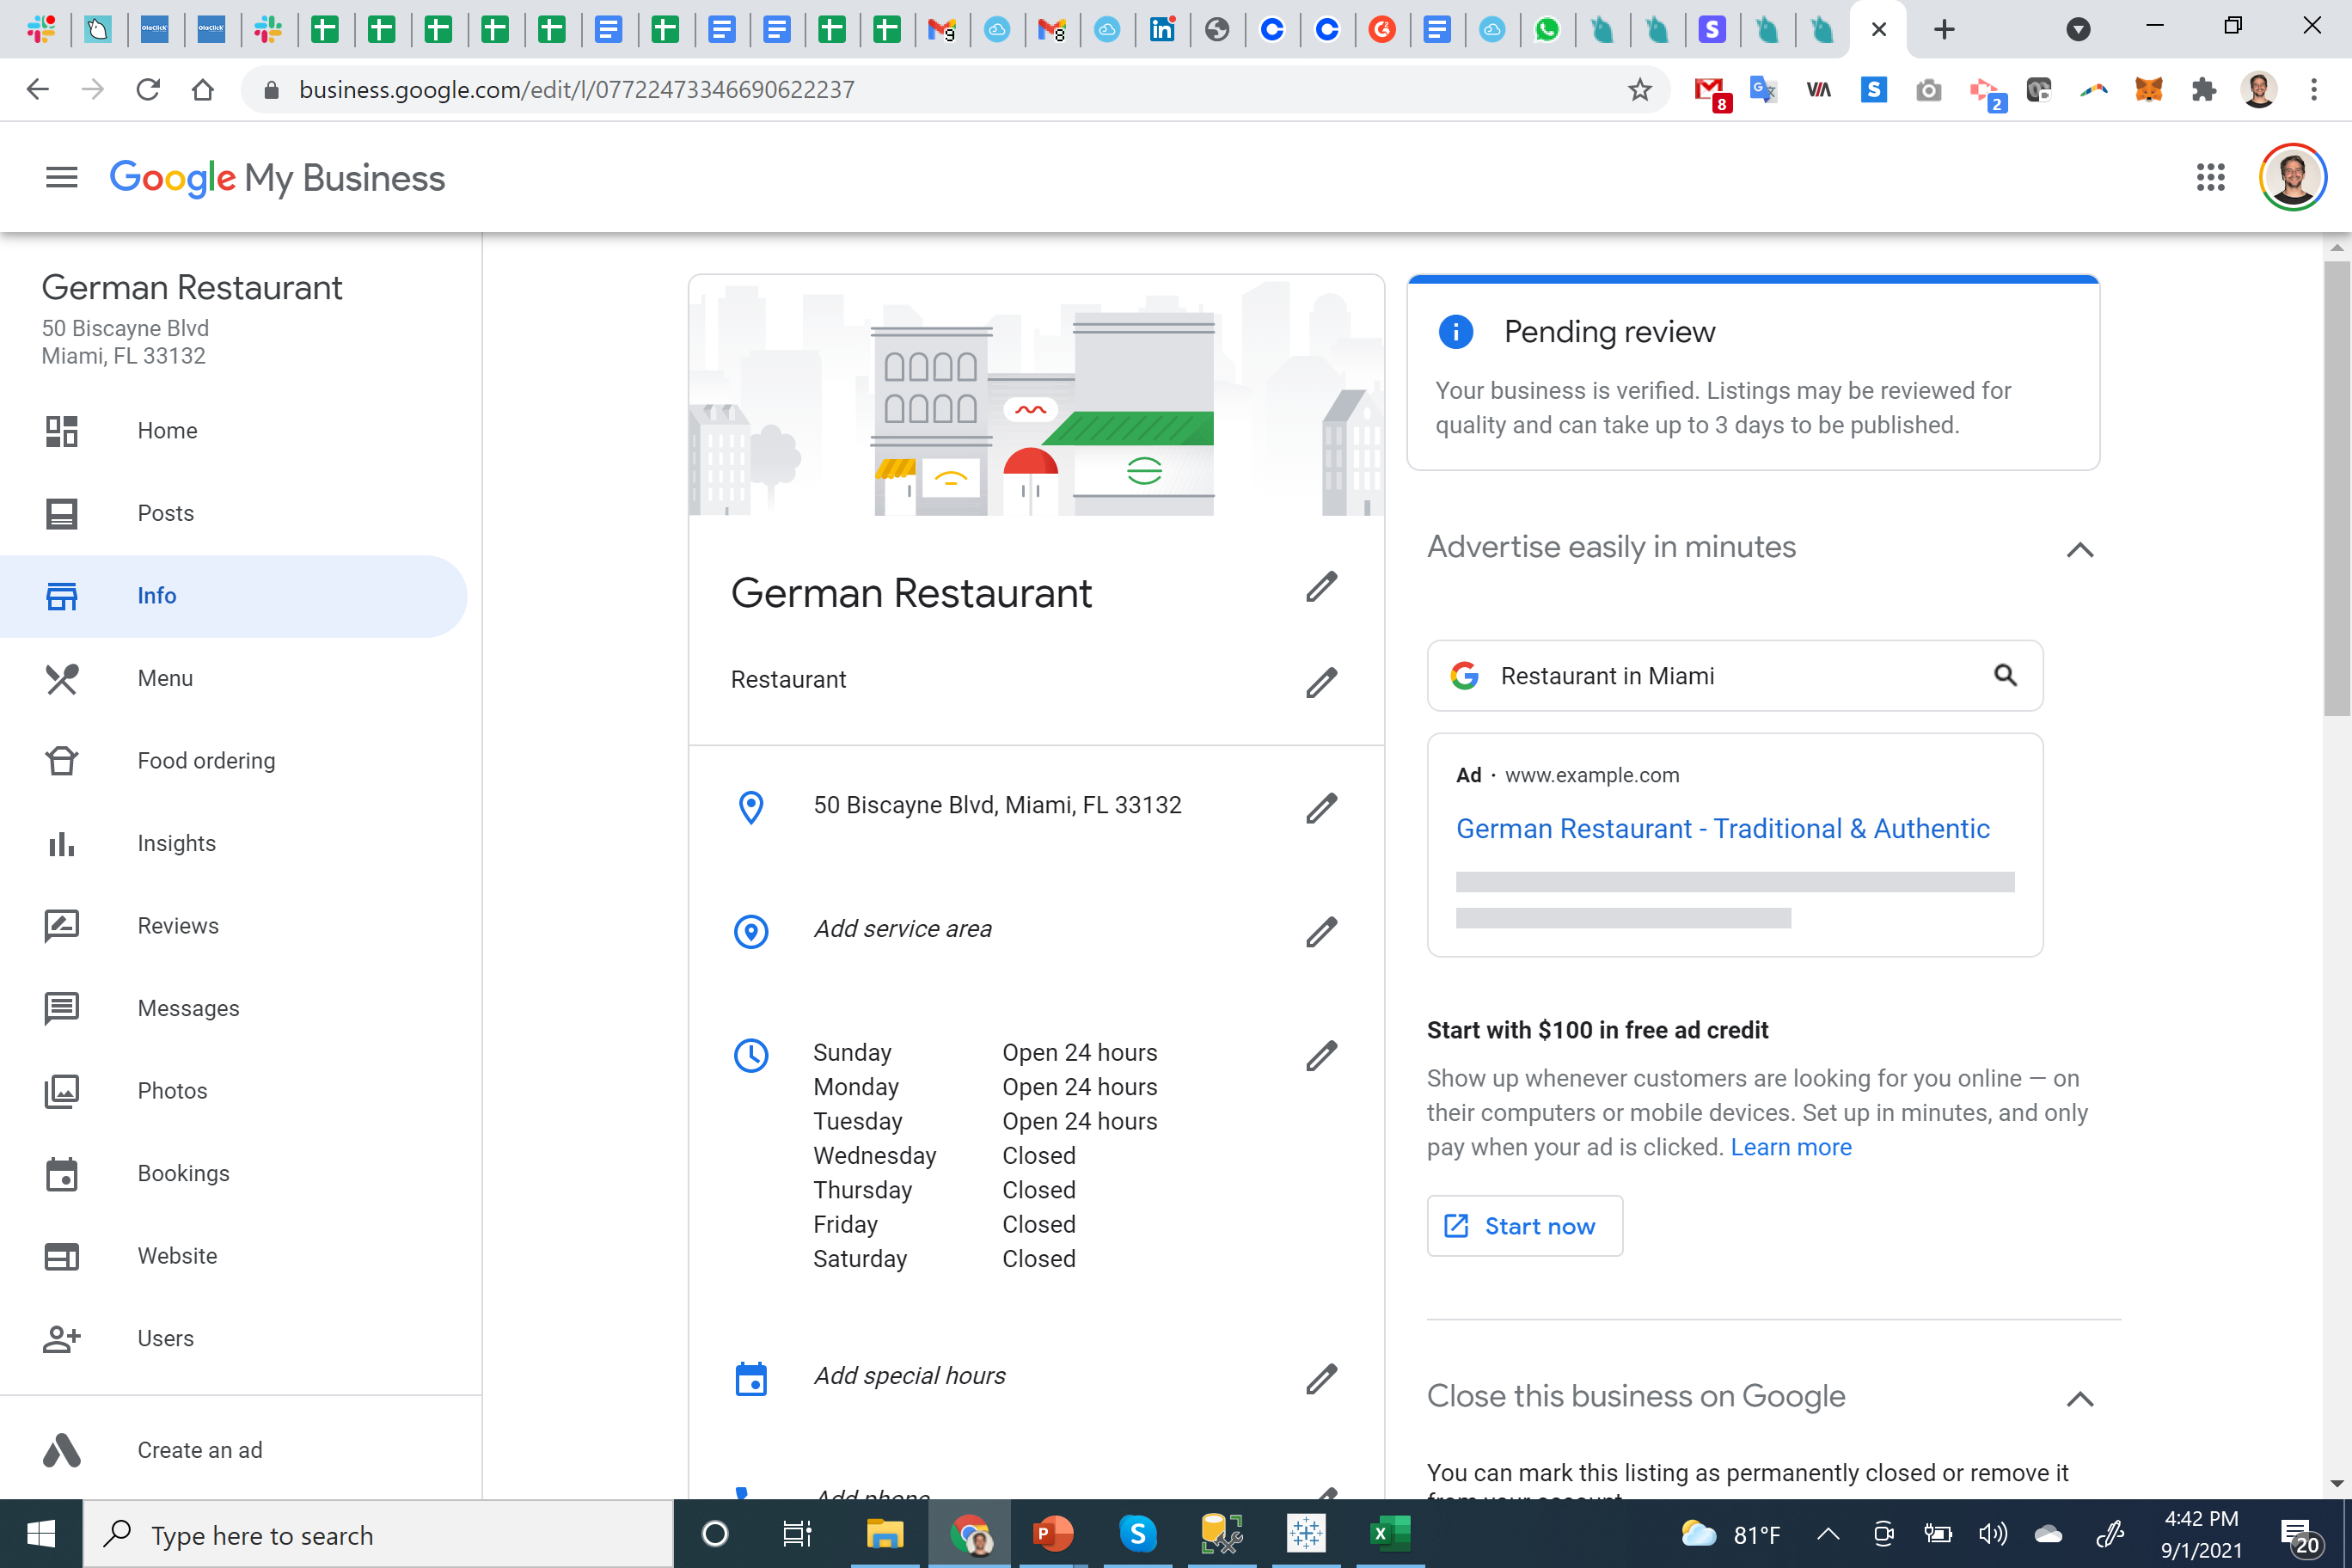The image size is (2352, 1568).
Task: Reload the page
Action: coord(148,90)
